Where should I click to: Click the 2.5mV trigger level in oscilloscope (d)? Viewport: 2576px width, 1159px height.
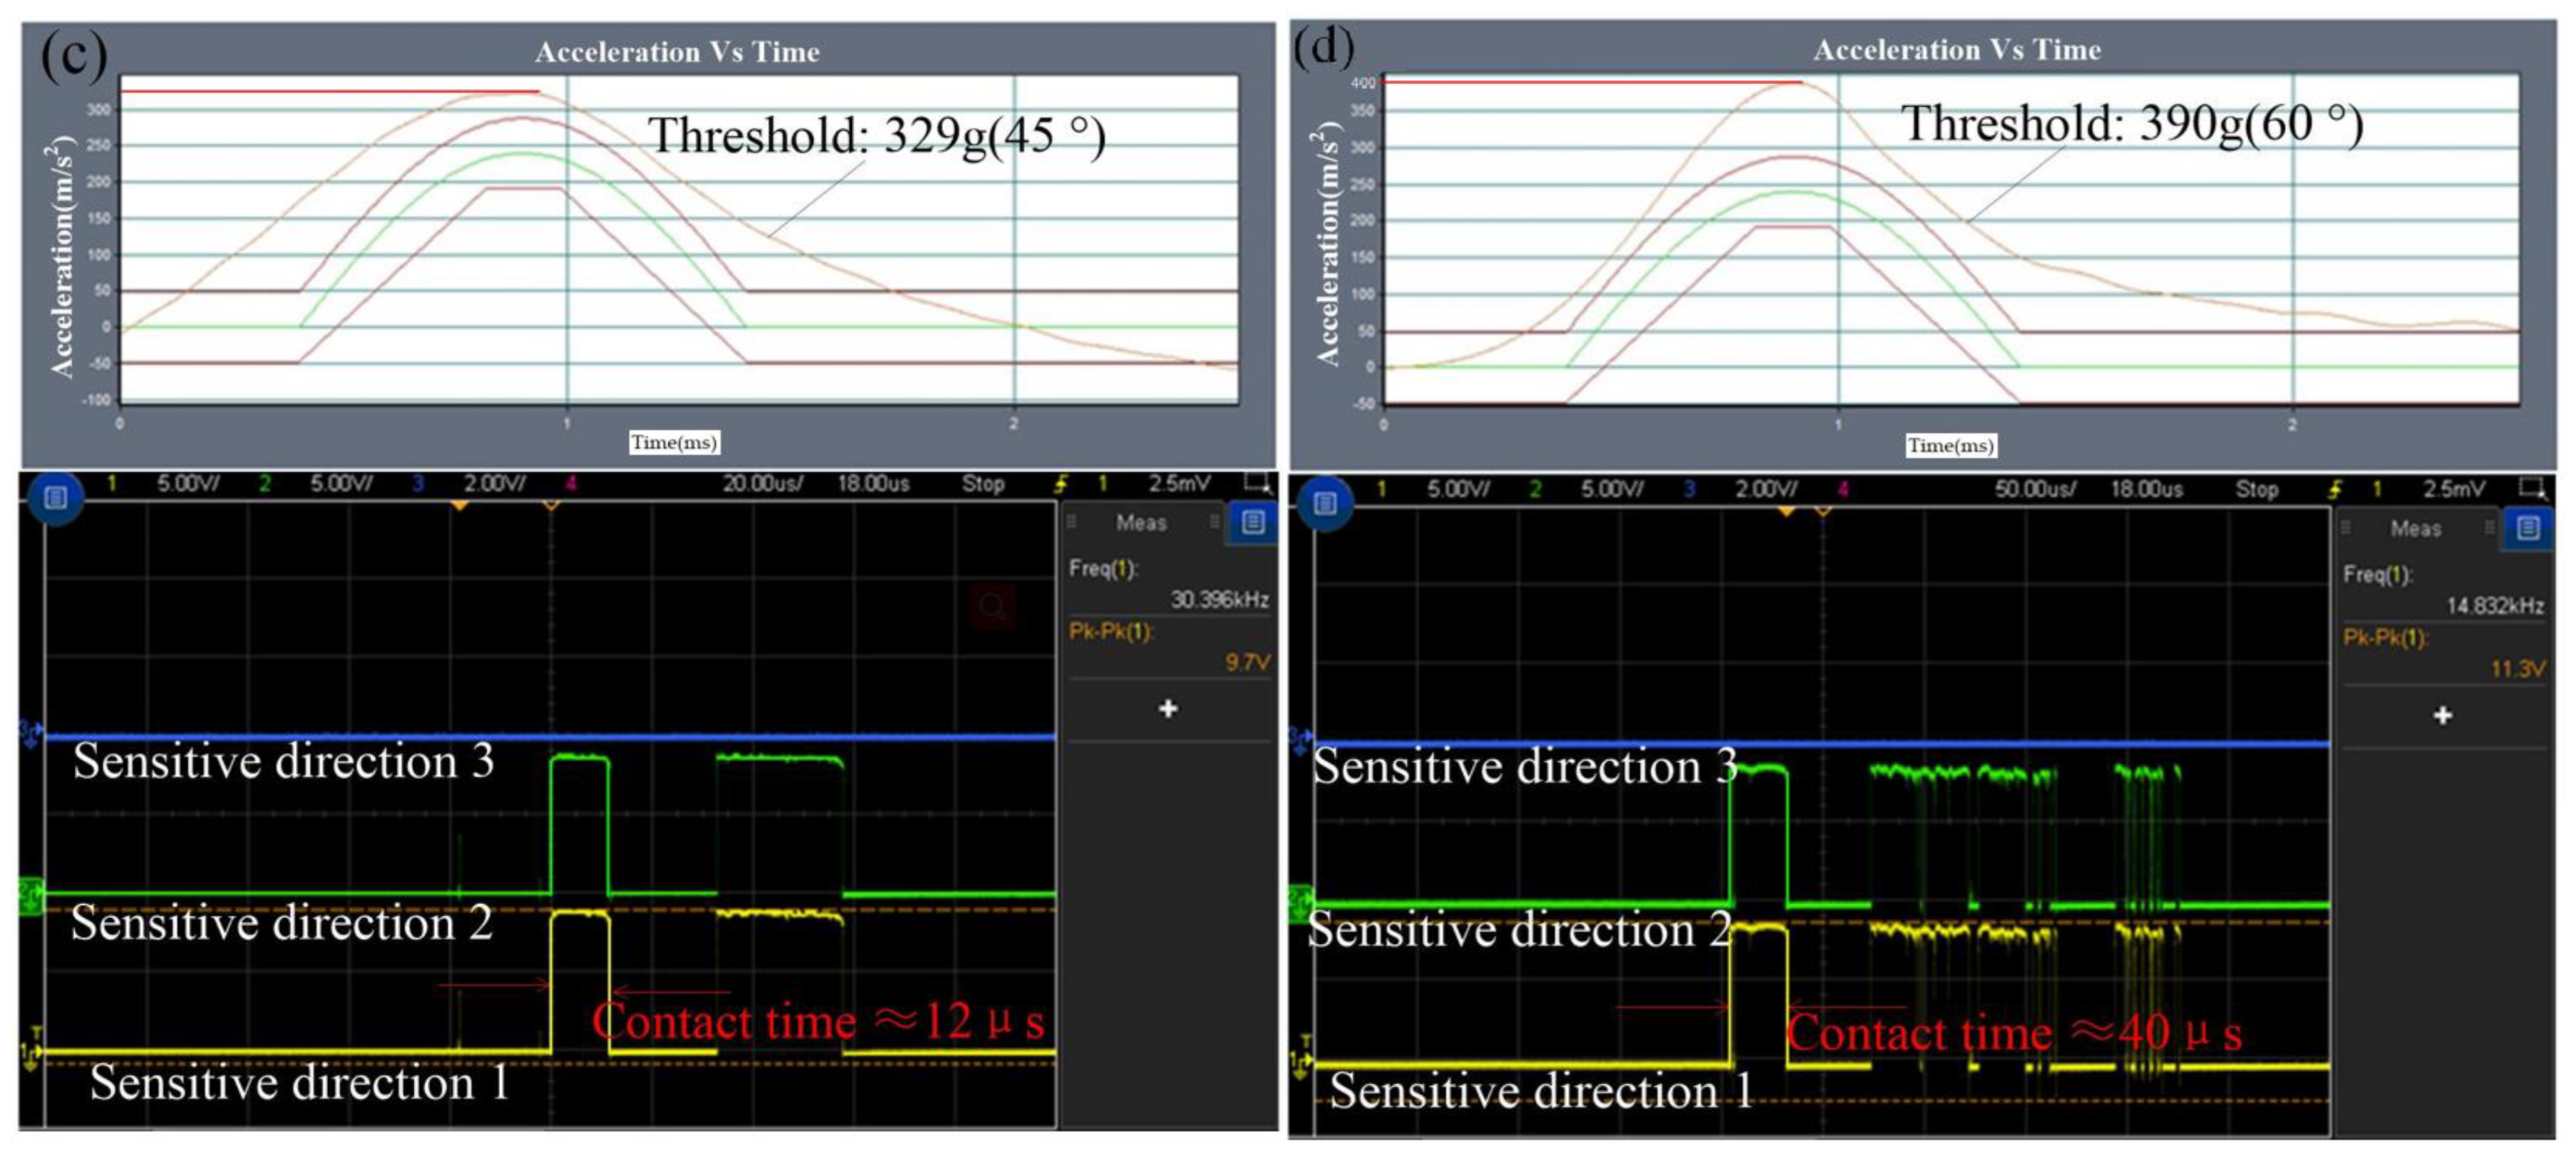2454,489
